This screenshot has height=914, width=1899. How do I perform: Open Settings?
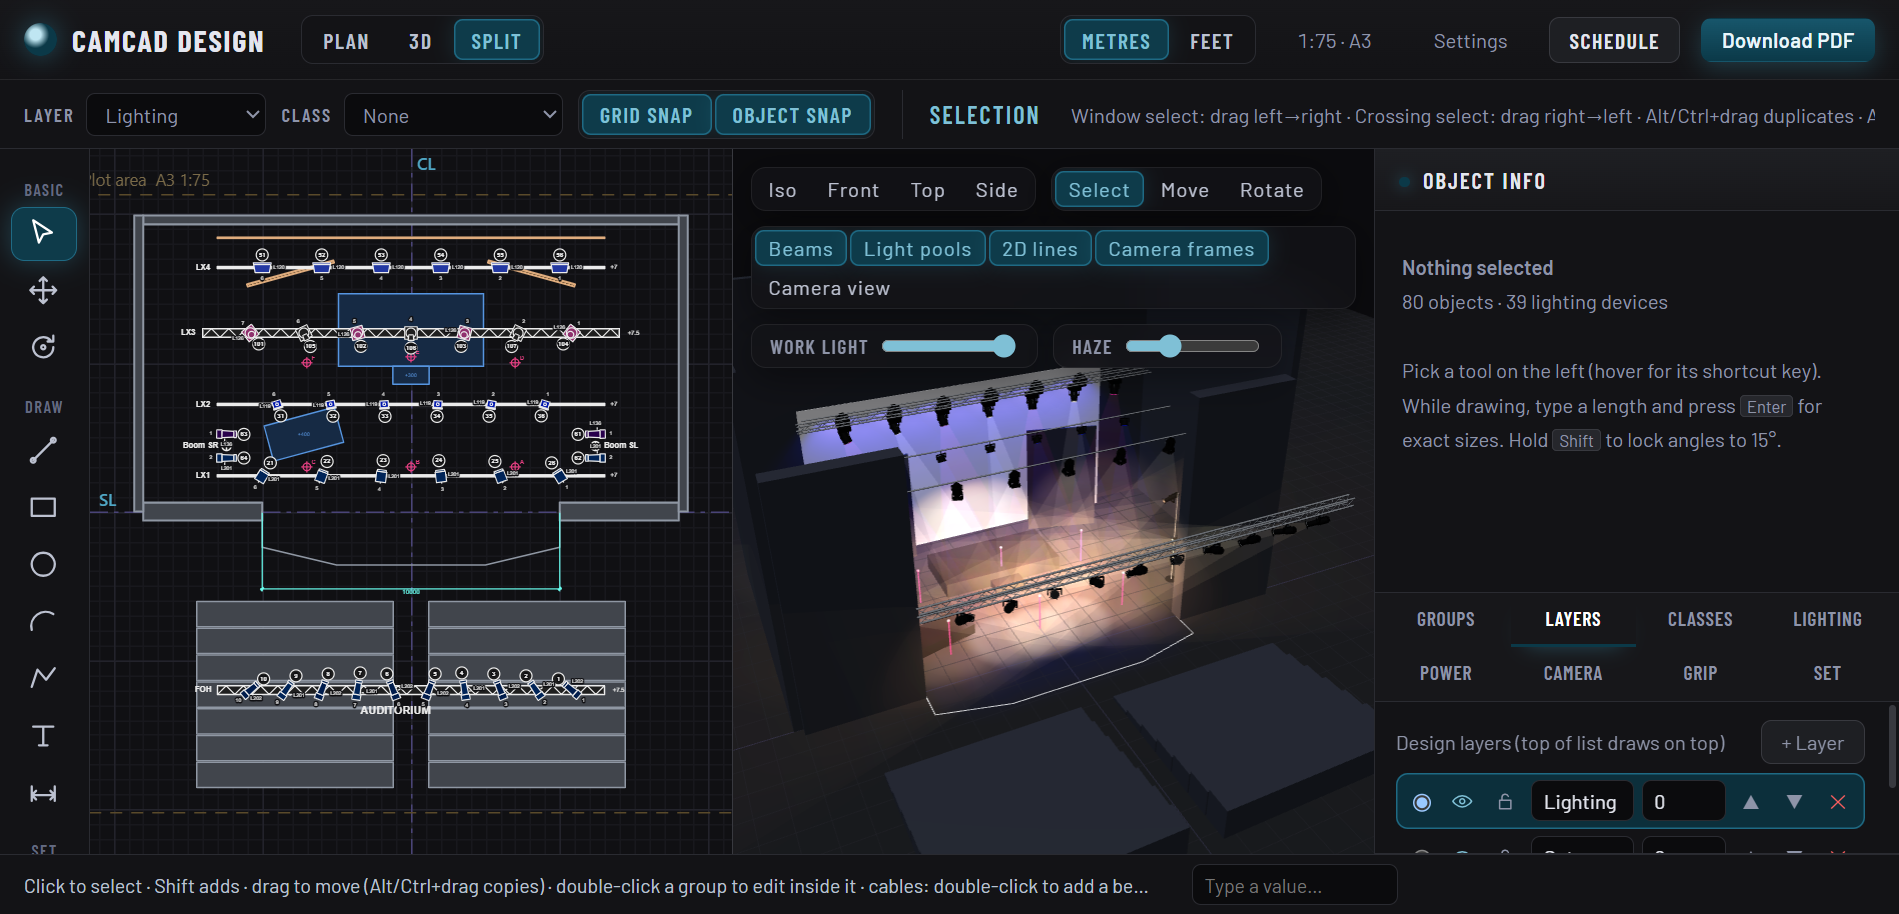click(x=1470, y=41)
